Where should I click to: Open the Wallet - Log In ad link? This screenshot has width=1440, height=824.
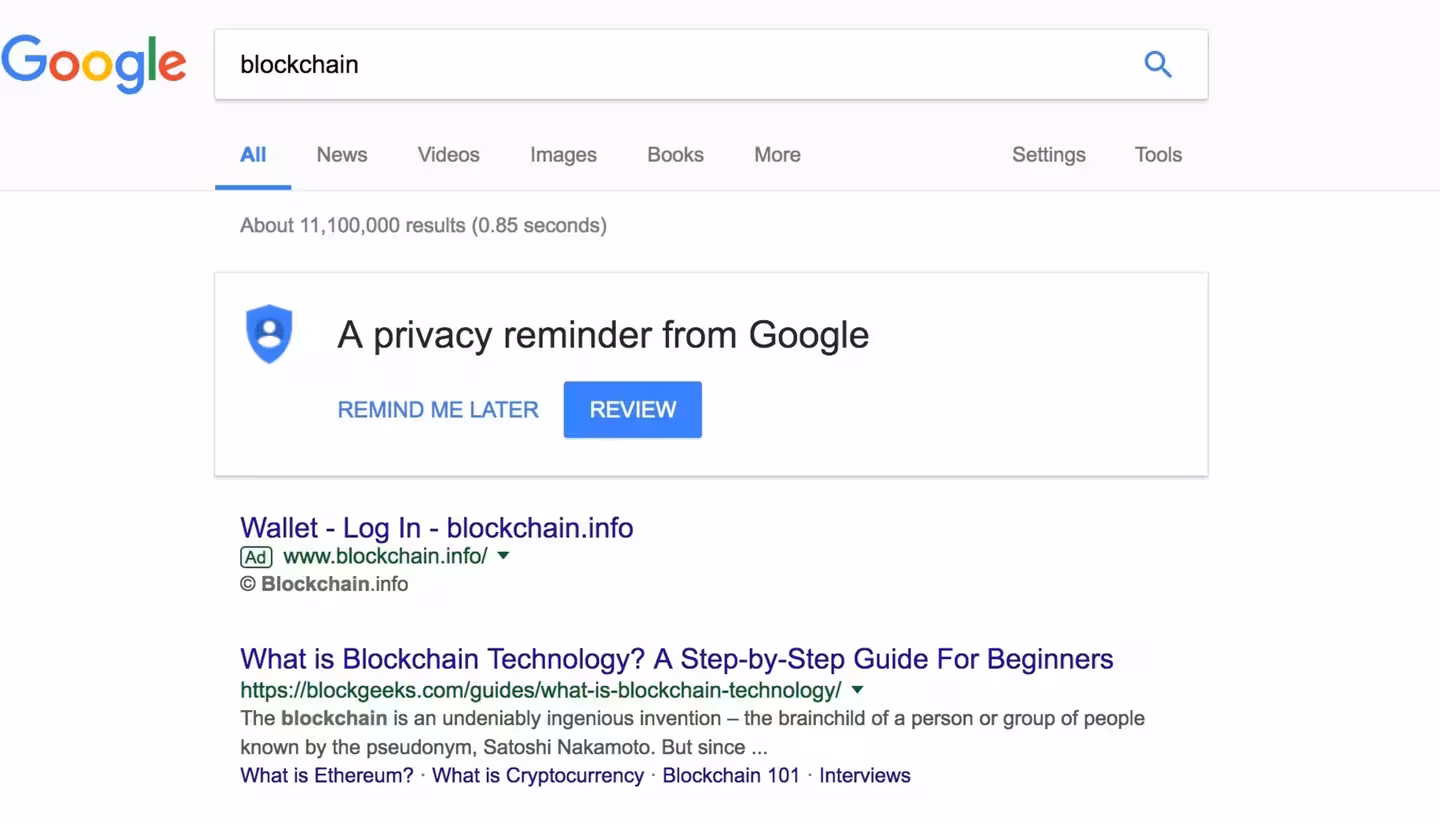(436, 528)
